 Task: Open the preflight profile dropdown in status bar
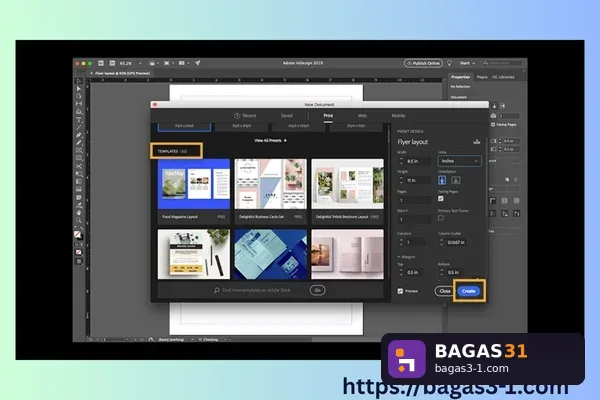192,340
